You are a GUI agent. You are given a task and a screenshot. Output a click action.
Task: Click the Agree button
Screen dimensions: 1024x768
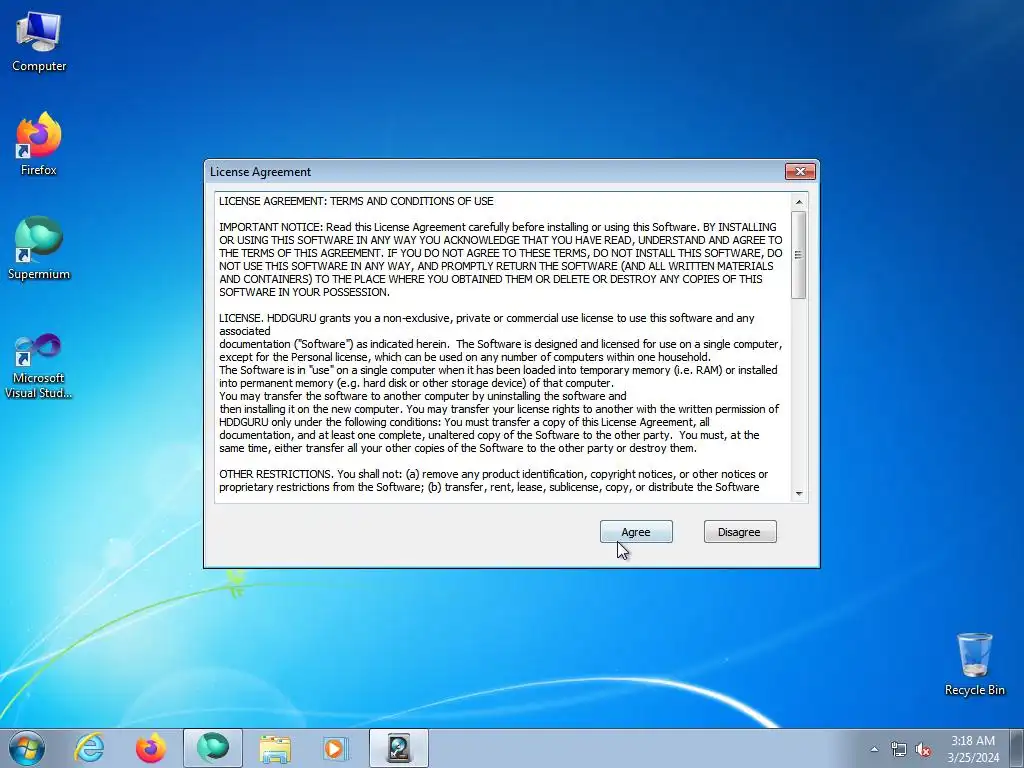tap(636, 532)
